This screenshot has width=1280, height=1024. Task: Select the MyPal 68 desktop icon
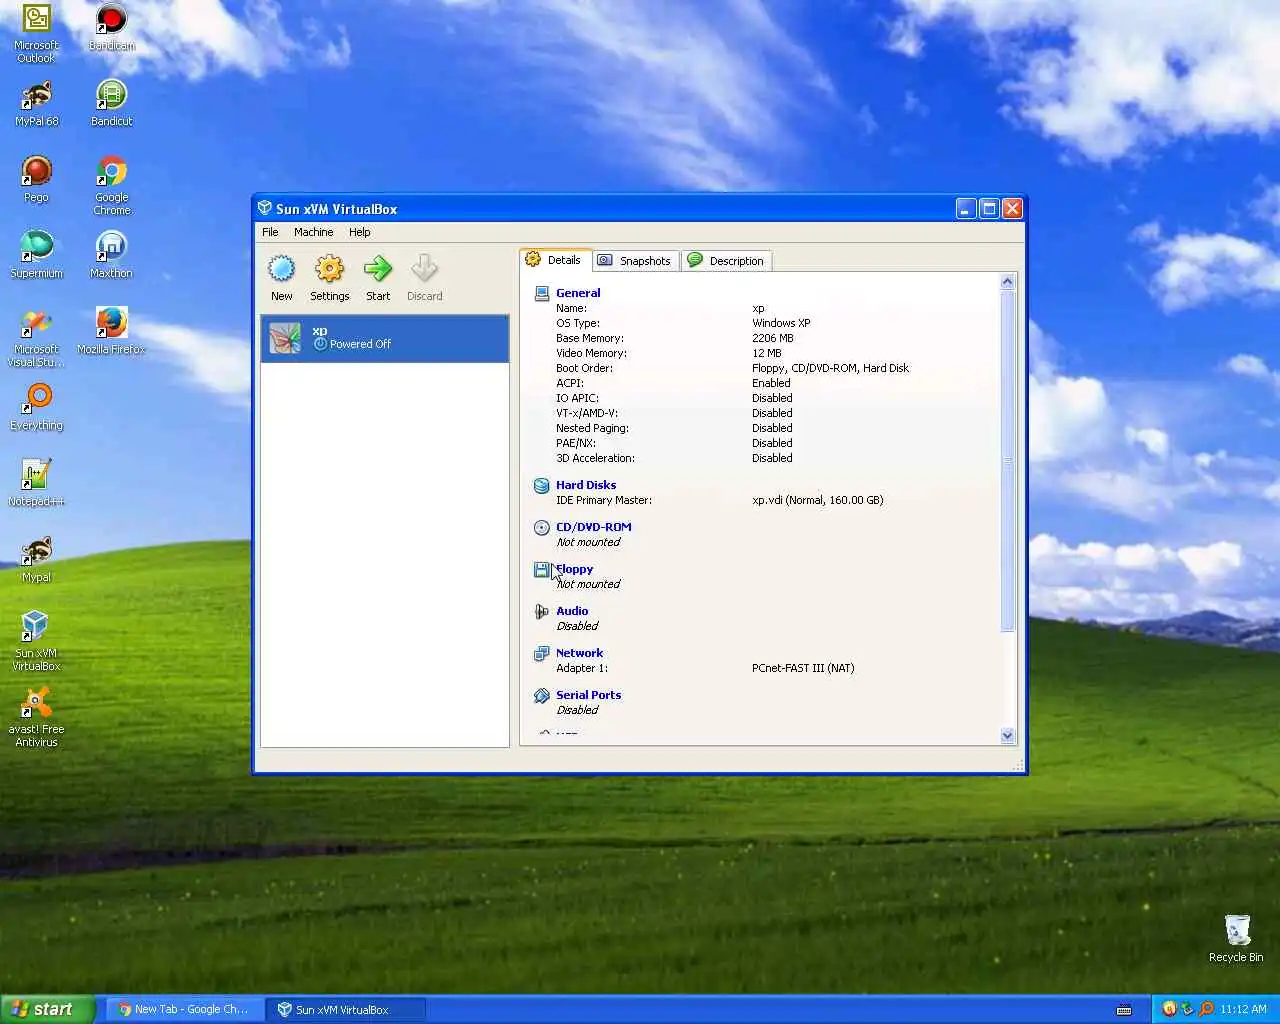37,103
